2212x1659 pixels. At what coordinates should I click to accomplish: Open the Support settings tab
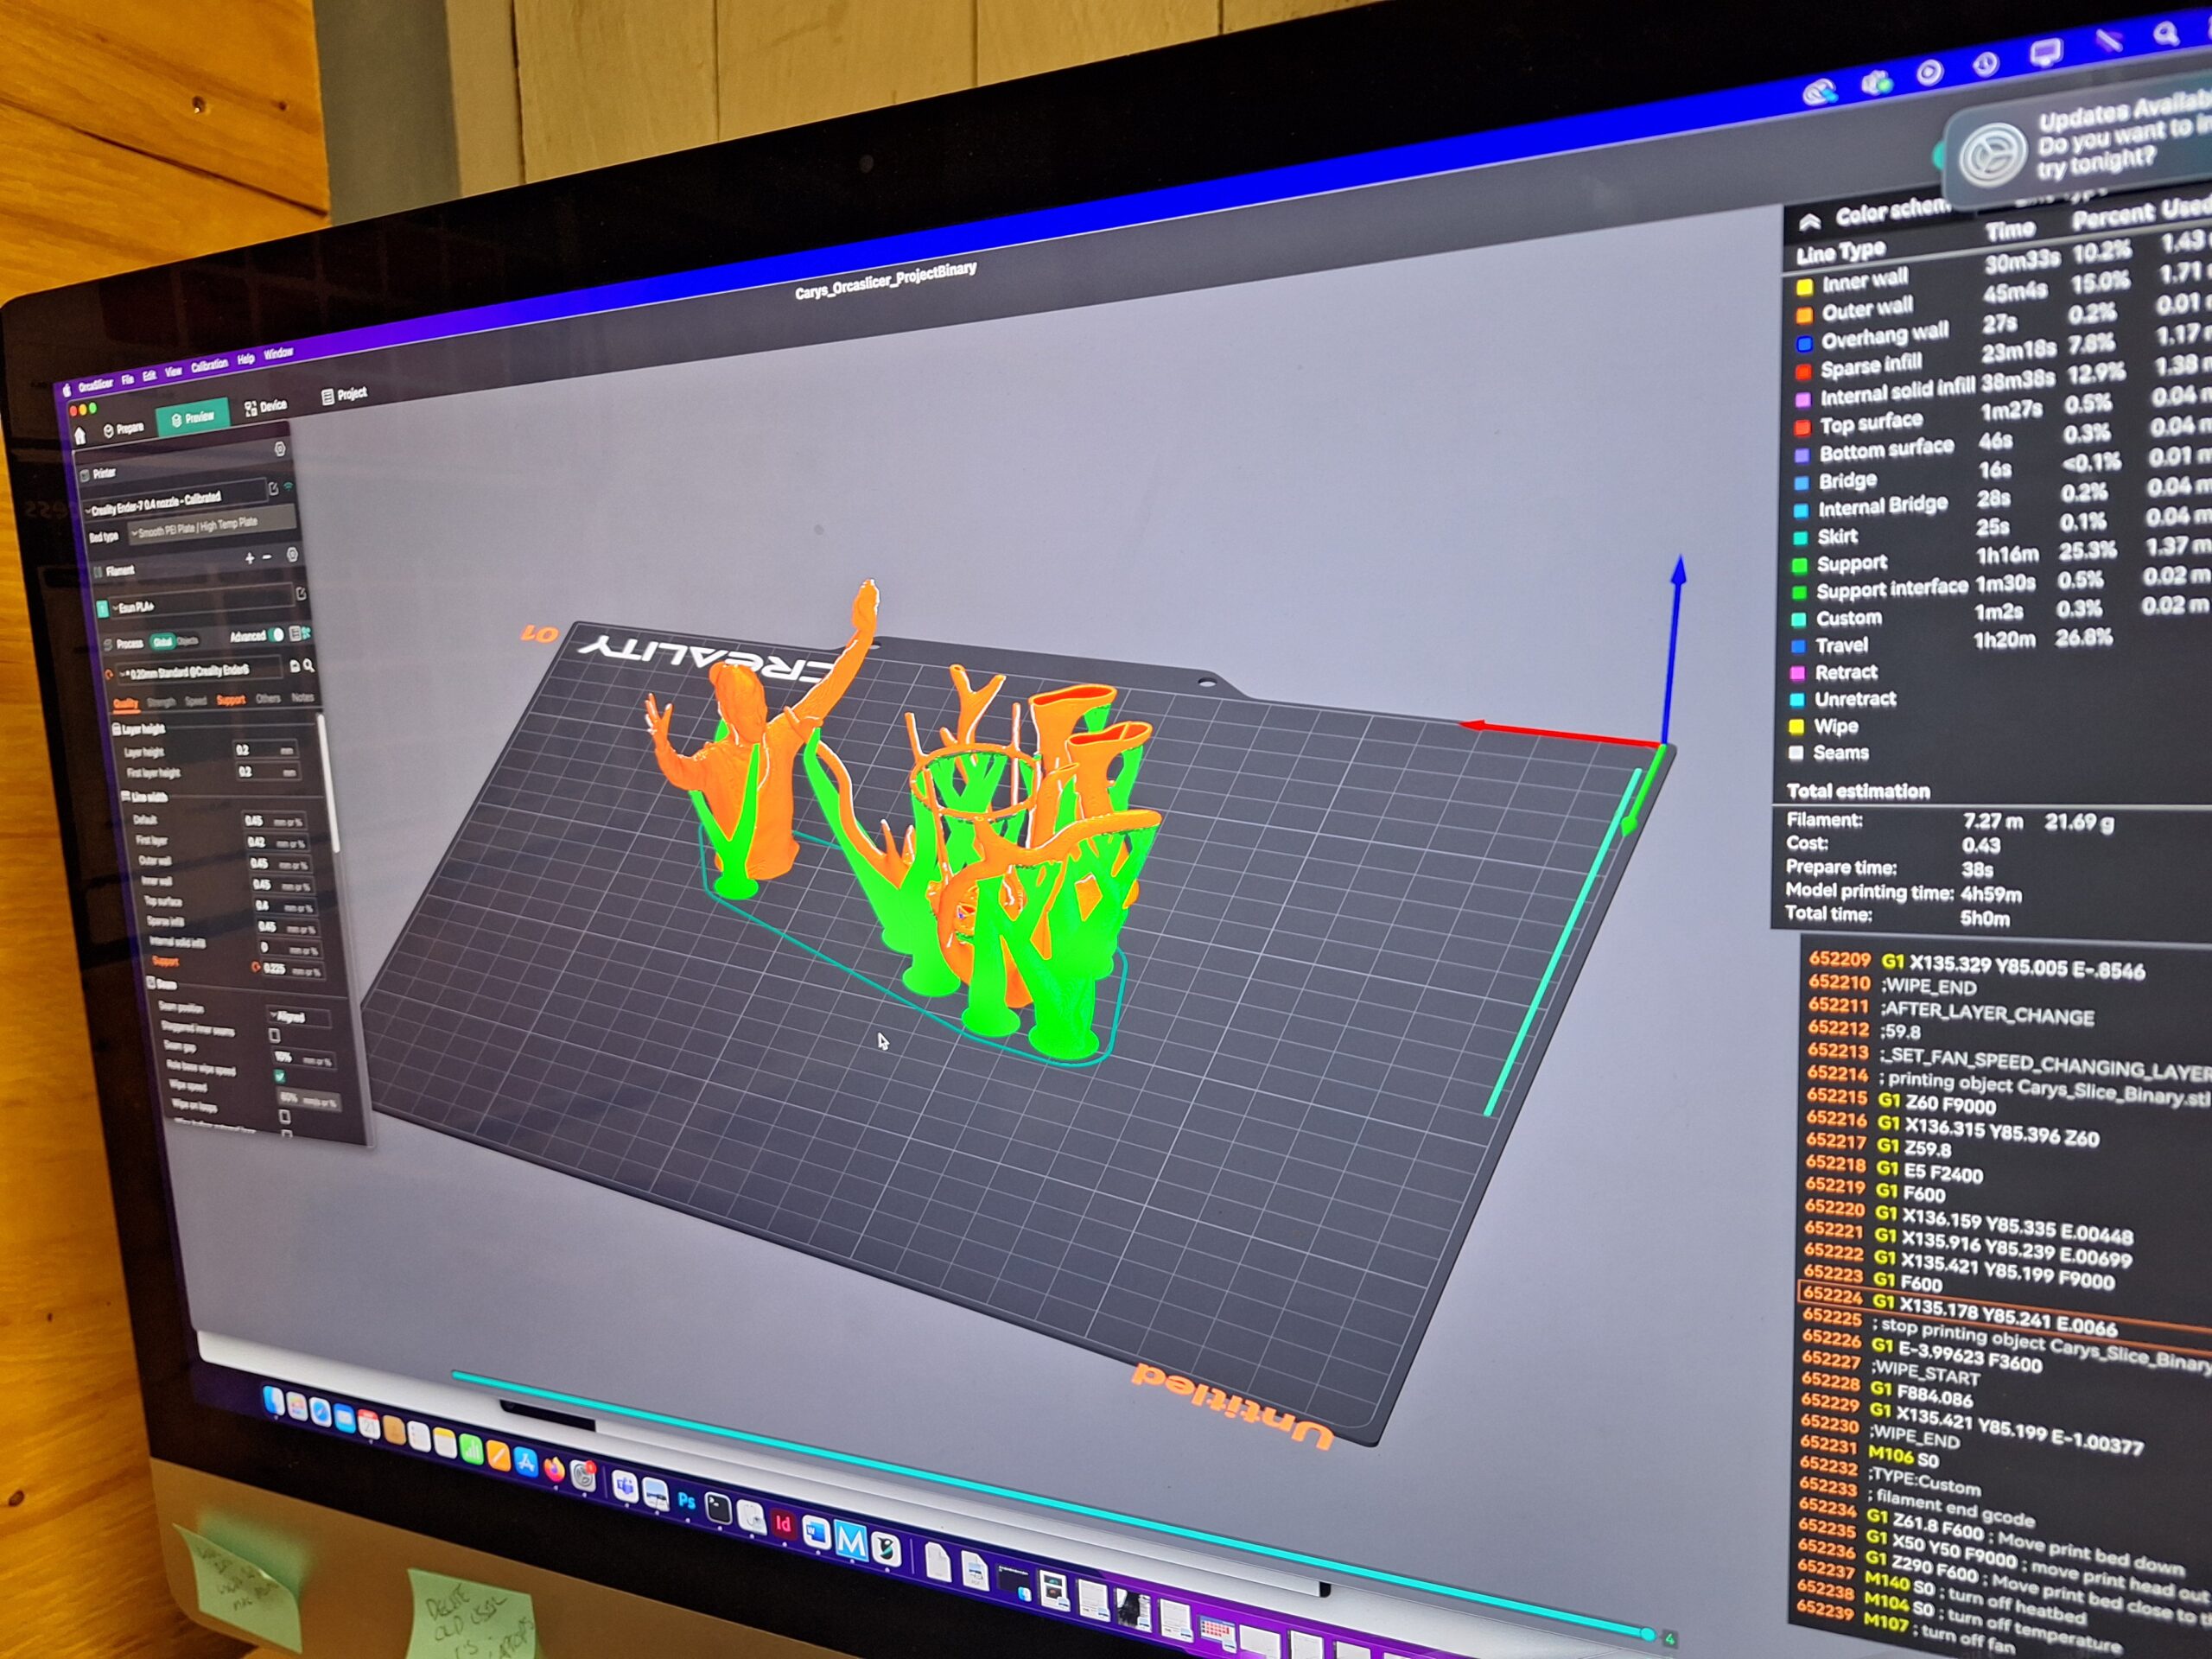pyautogui.click(x=232, y=701)
